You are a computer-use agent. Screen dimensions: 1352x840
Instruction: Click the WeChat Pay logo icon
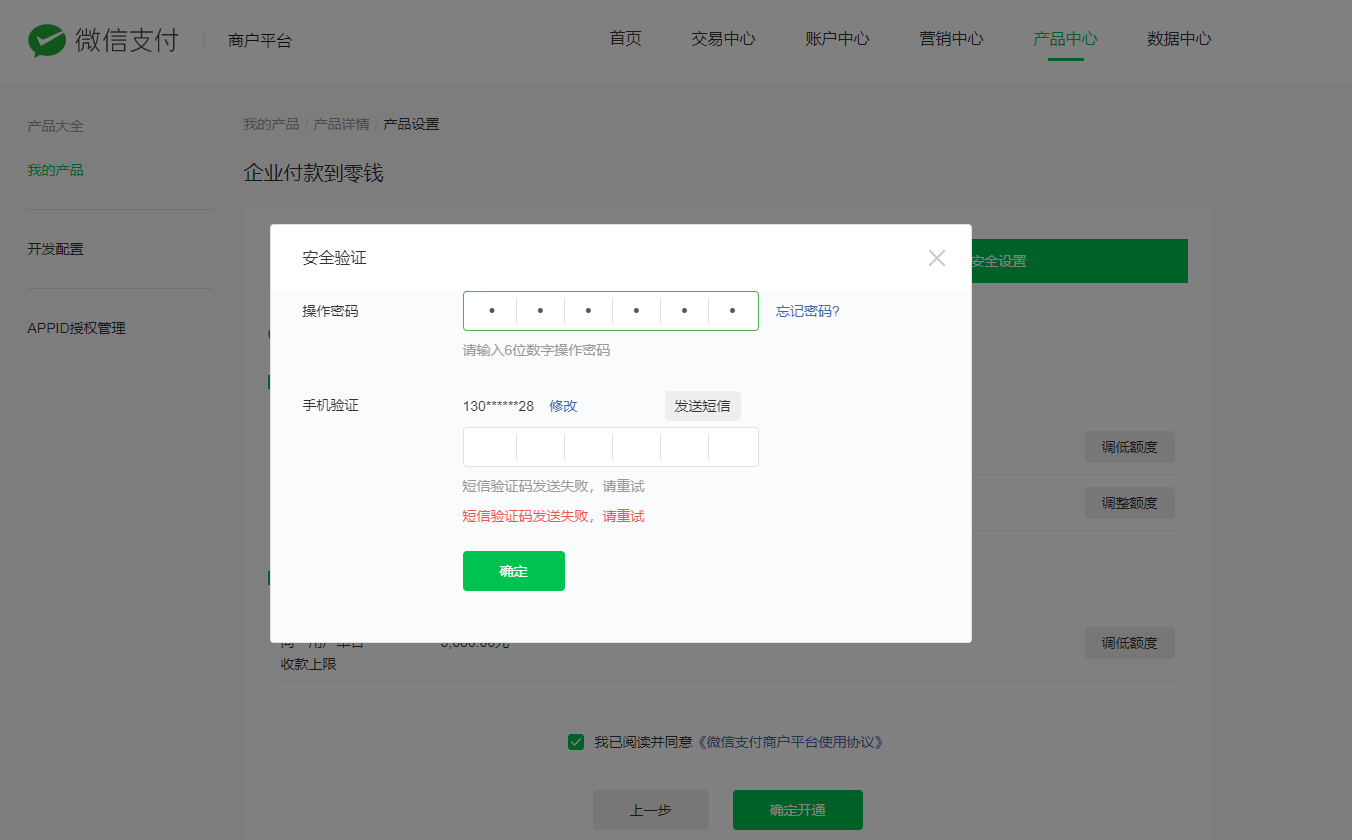(46, 40)
